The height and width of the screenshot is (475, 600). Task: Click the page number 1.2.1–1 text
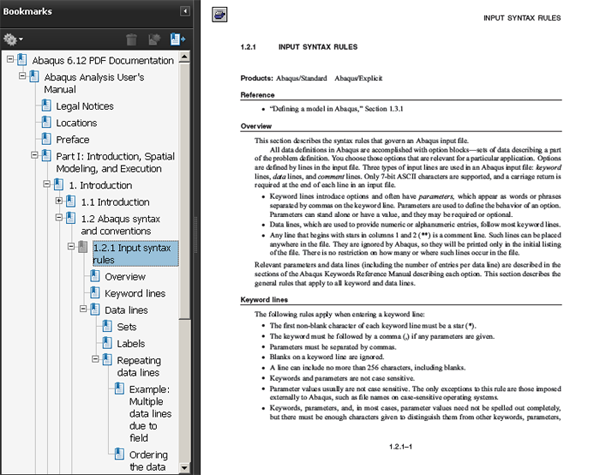tap(401, 447)
